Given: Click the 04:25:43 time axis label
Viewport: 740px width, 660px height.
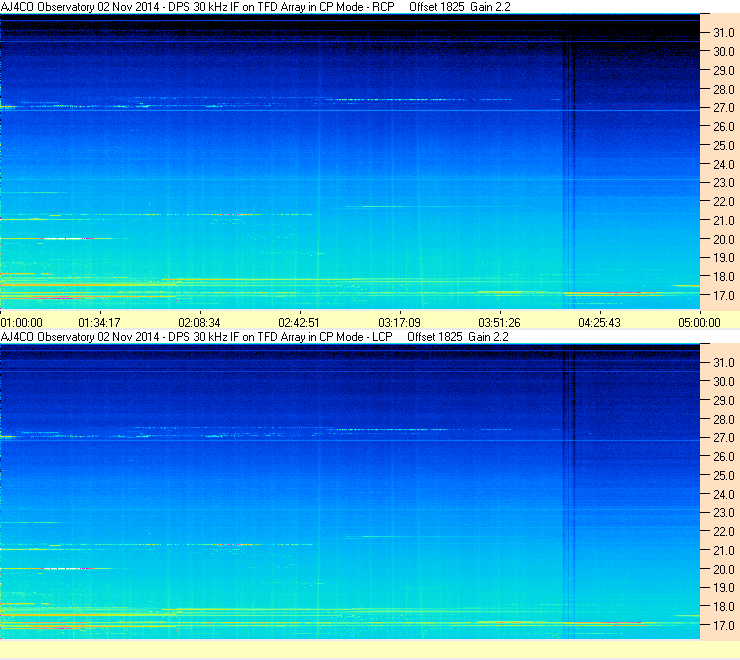Looking at the screenshot, I should coord(599,322).
